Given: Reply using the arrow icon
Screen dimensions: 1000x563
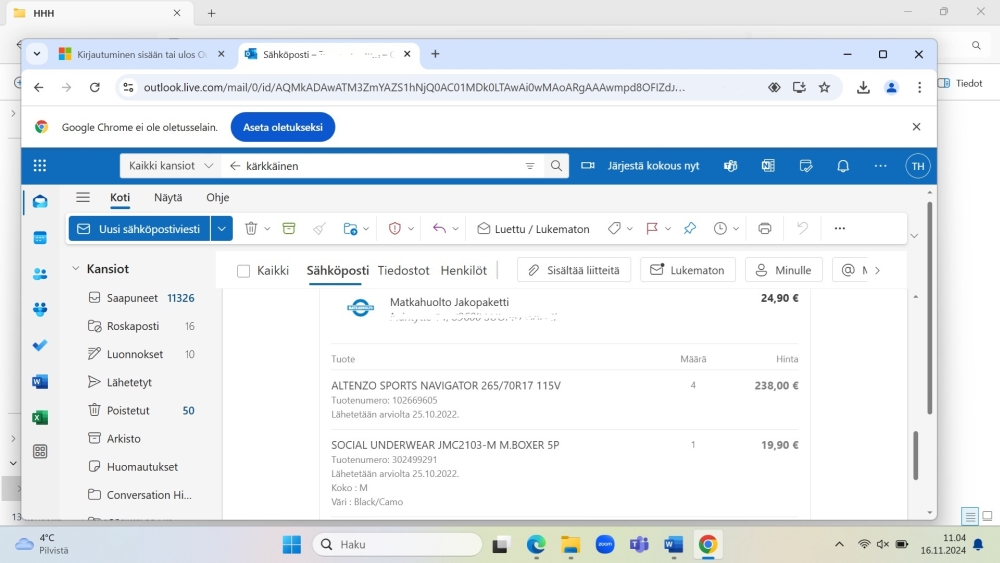Looking at the screenshot, I should click(439, 228).
